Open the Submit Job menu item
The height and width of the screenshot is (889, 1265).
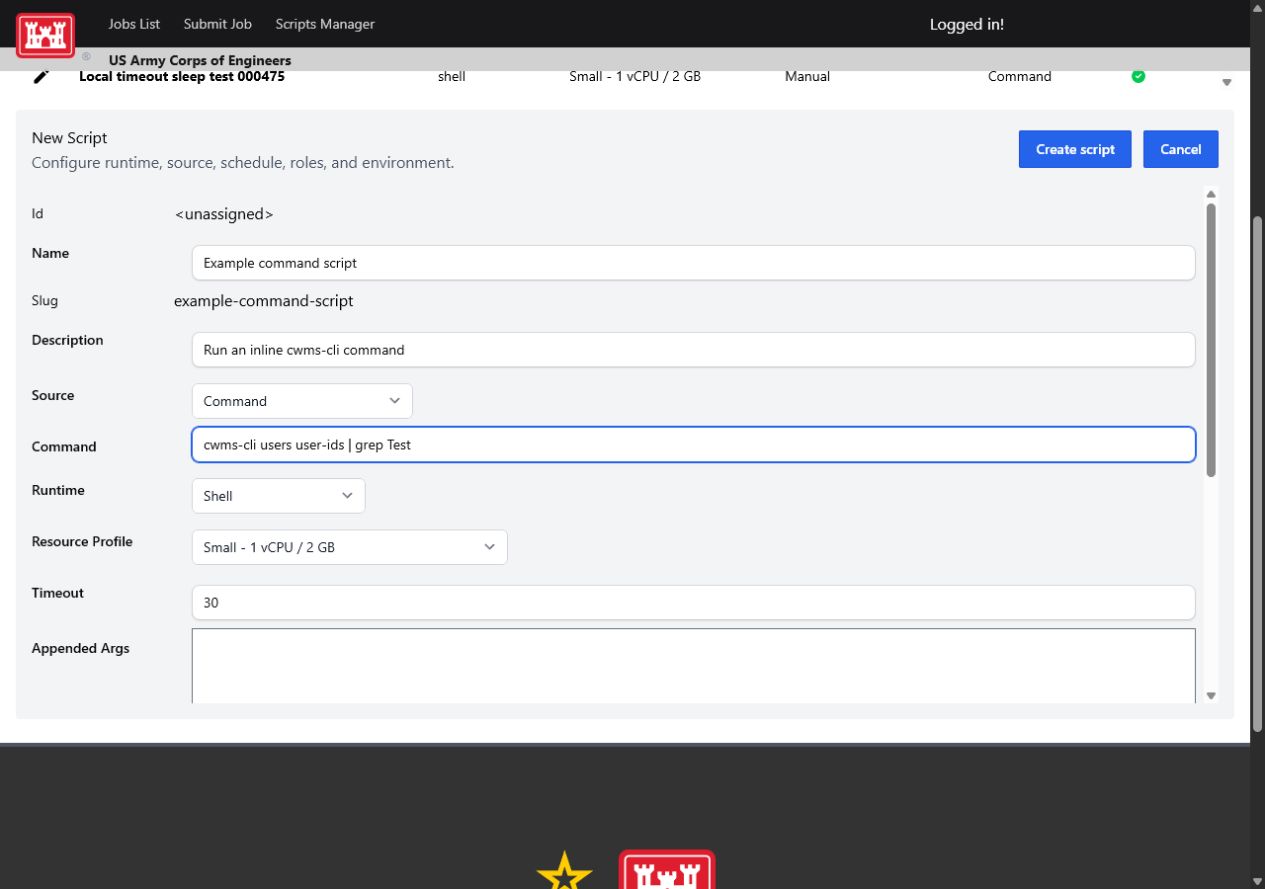[x=218, y=24]
